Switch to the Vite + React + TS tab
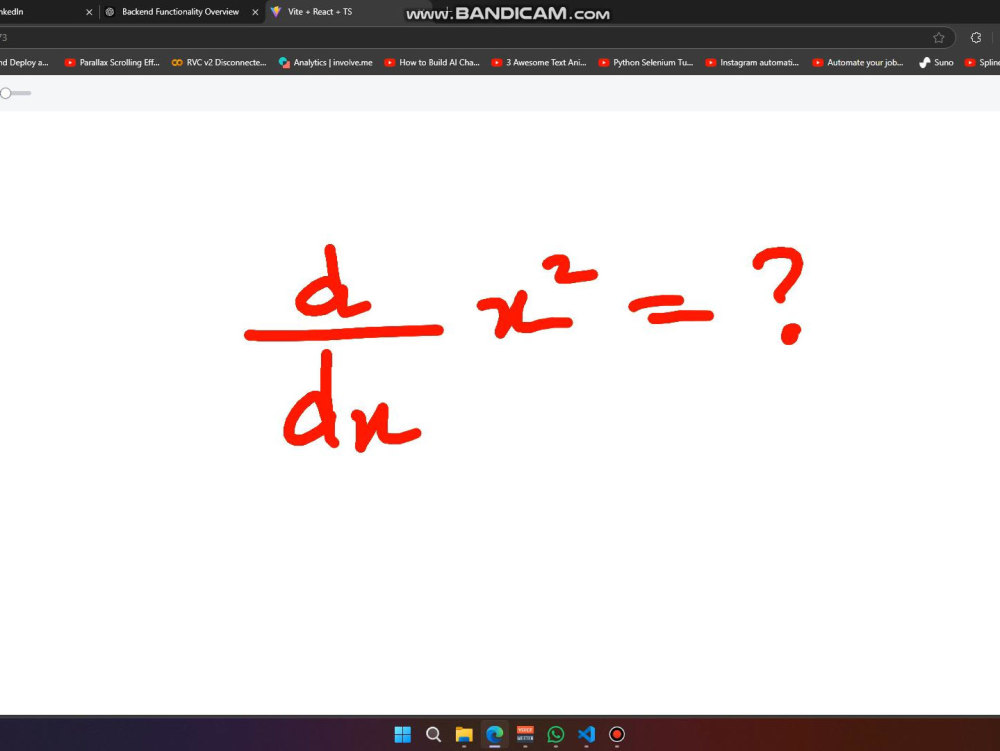 [x=319, y=11]
